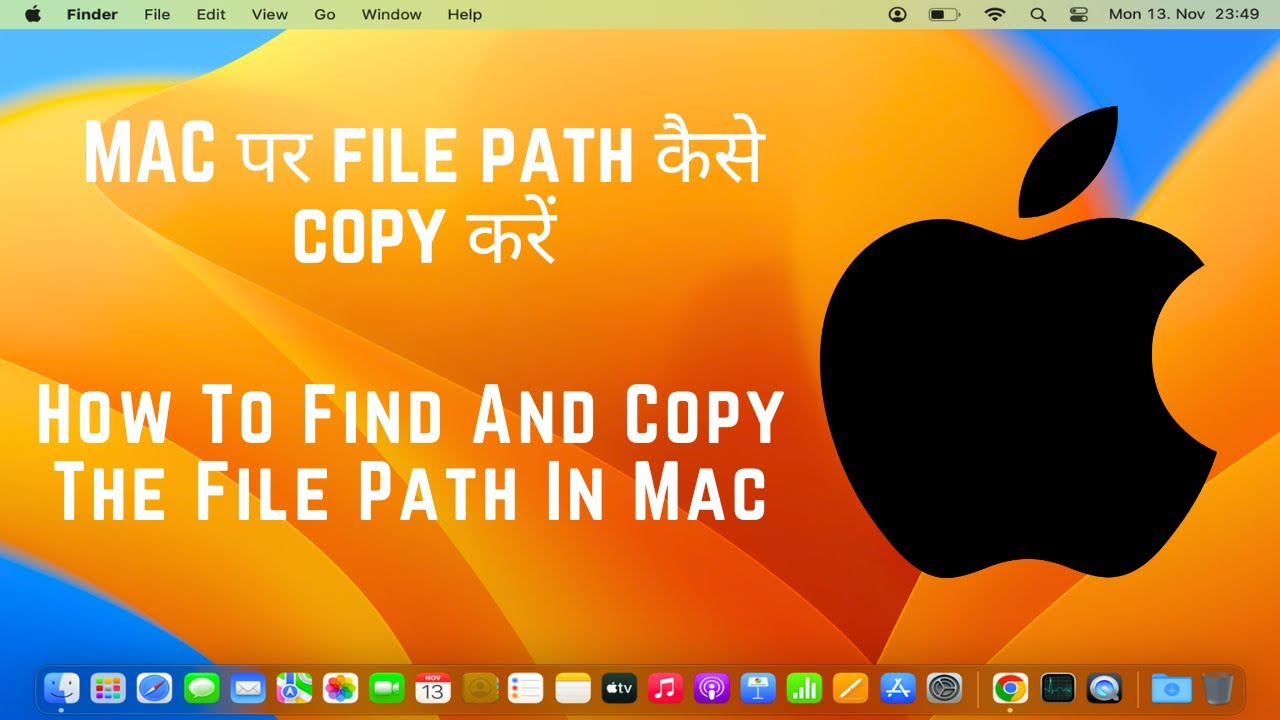This screenshot has width=1280, height=720.
Task: Launch Google Chrome from the Dock
Action: (1010, 688)
